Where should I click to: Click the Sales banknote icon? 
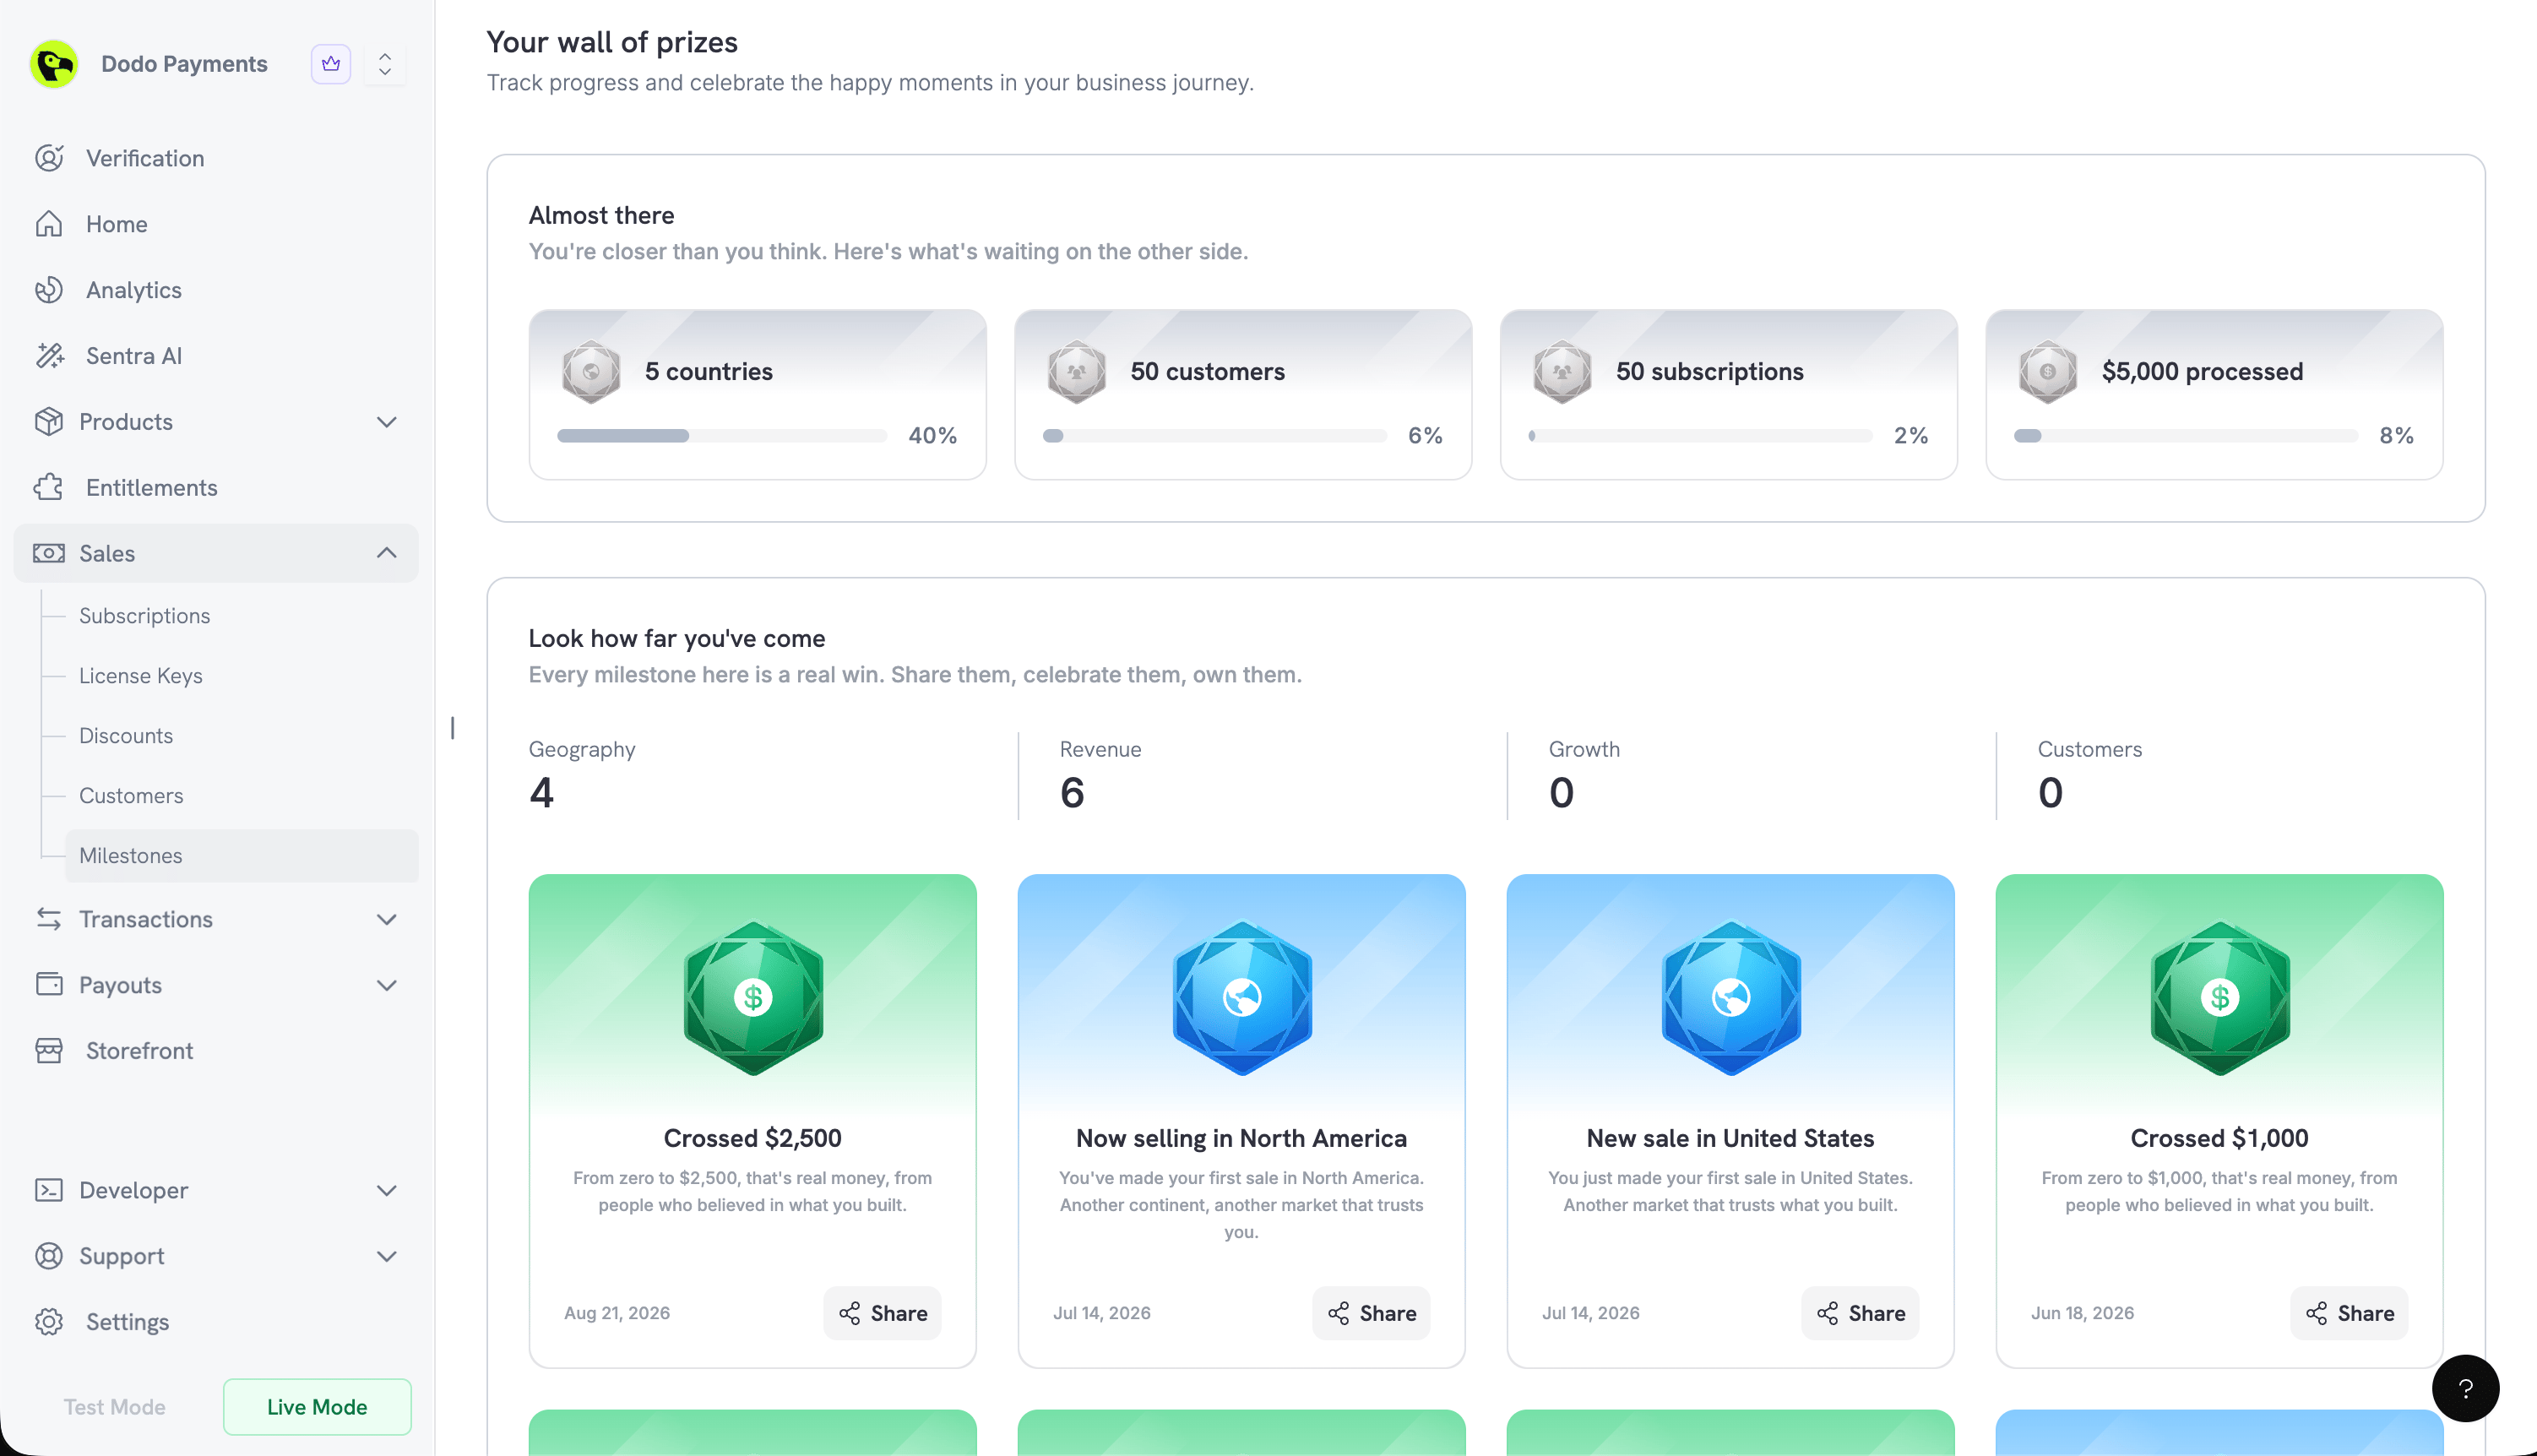tap(49, 553)
